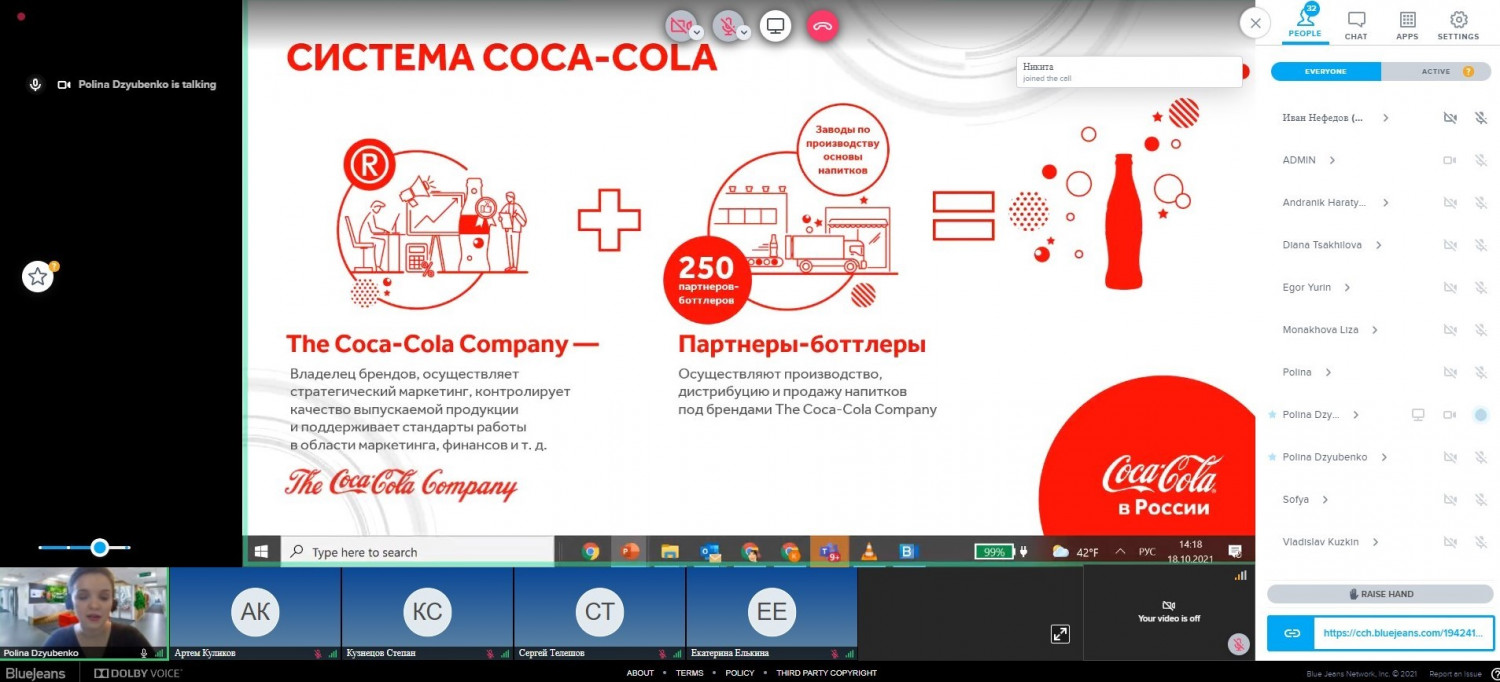This screenshot has height=682, width=1500.
Task: Expand options for Polina Dzyubenko participant
Action: 1384,457
